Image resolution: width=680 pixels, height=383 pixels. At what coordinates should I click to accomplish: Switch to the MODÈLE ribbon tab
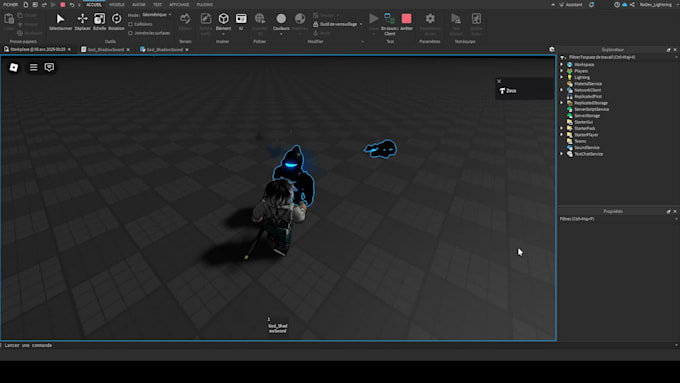(x=117, y=4)
